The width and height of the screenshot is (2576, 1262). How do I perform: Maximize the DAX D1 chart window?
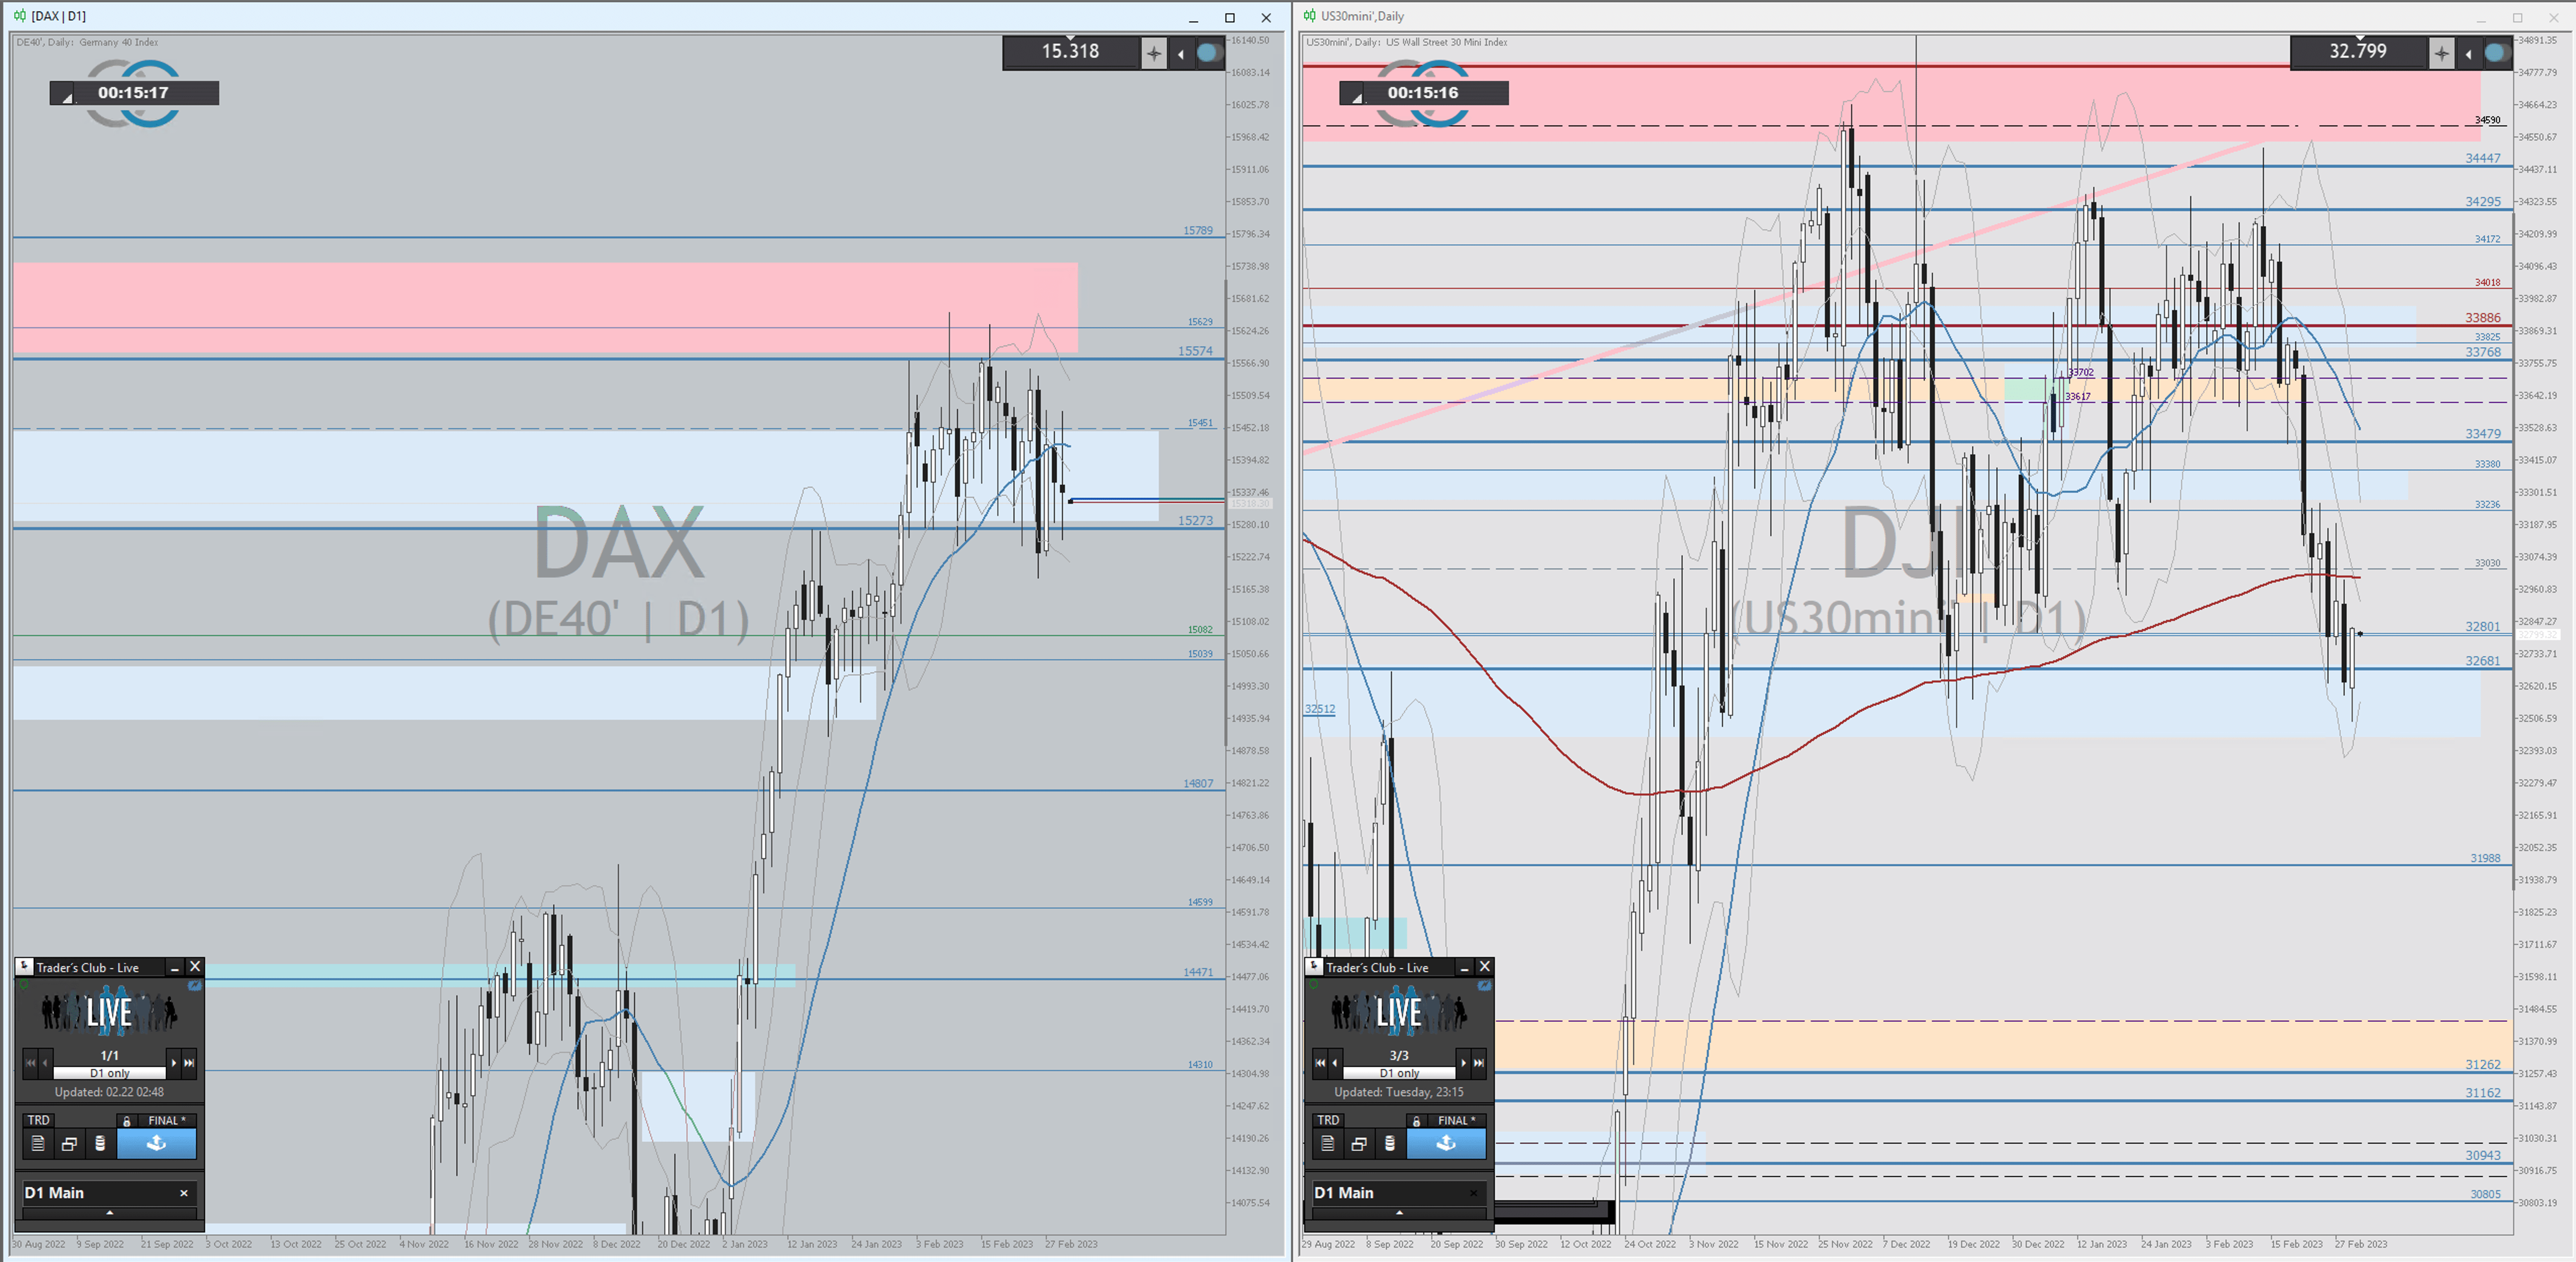click(1230, 17)
